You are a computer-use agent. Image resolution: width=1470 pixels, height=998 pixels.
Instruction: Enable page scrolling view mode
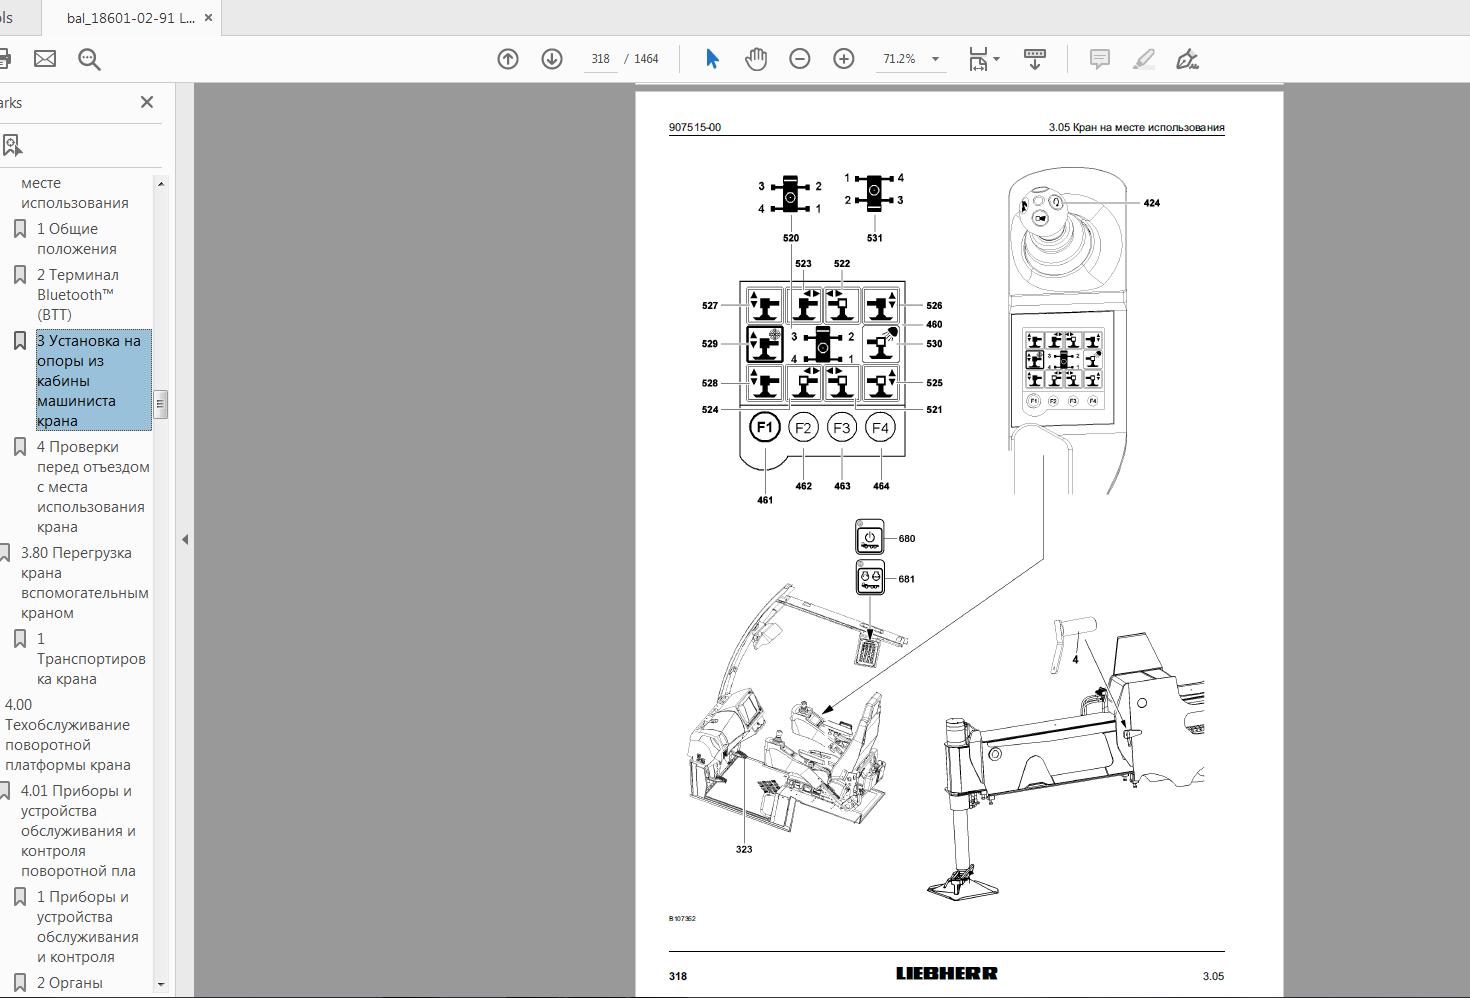tap(1033, 58)
